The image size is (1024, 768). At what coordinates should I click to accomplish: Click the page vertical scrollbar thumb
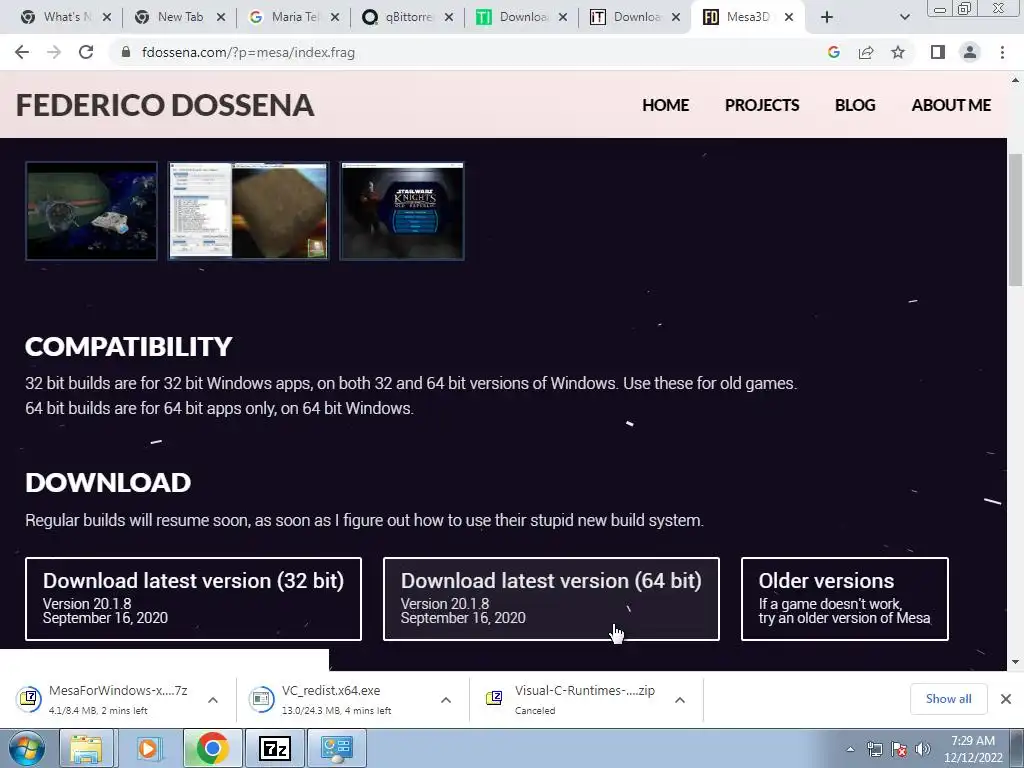tap(1015, 219)
